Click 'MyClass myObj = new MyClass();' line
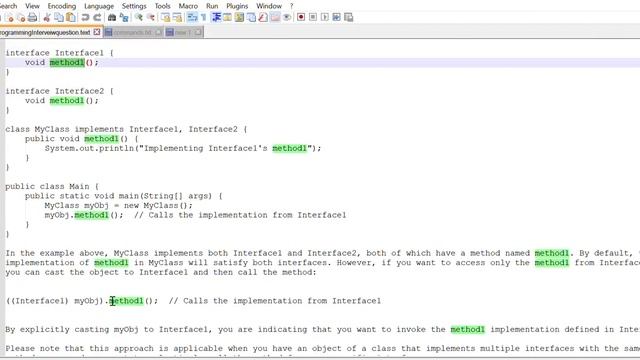The image size is (640, 360). pos(118,205)
